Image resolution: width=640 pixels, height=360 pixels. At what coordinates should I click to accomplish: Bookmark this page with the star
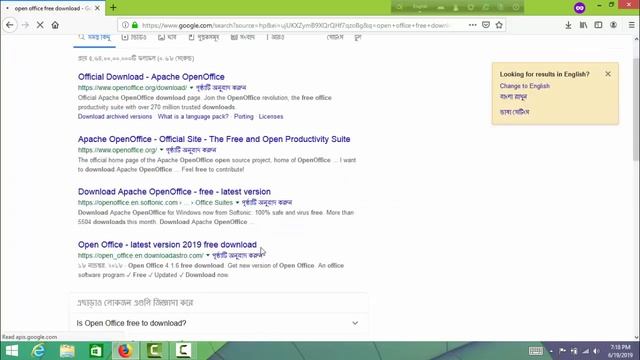(x=499, y=25)
